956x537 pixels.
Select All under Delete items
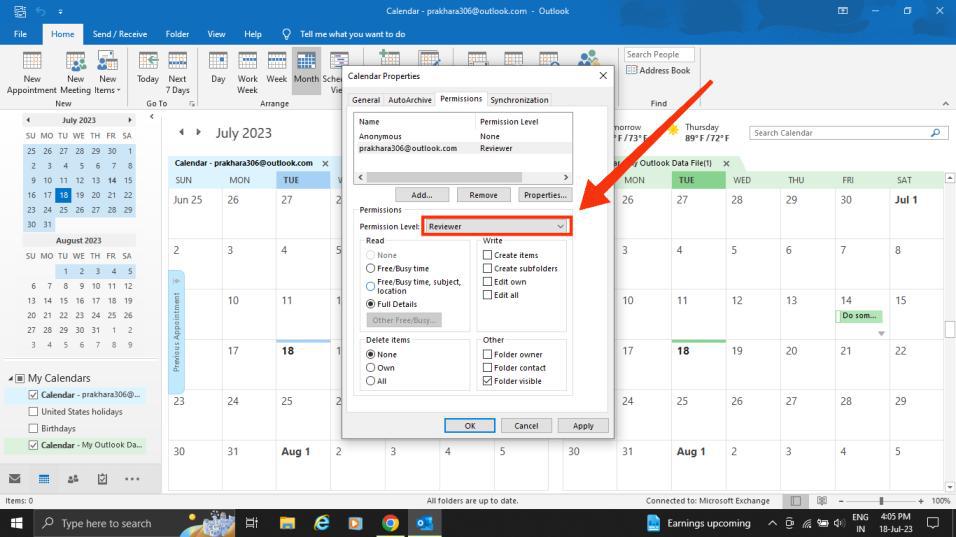coord(370,381)
